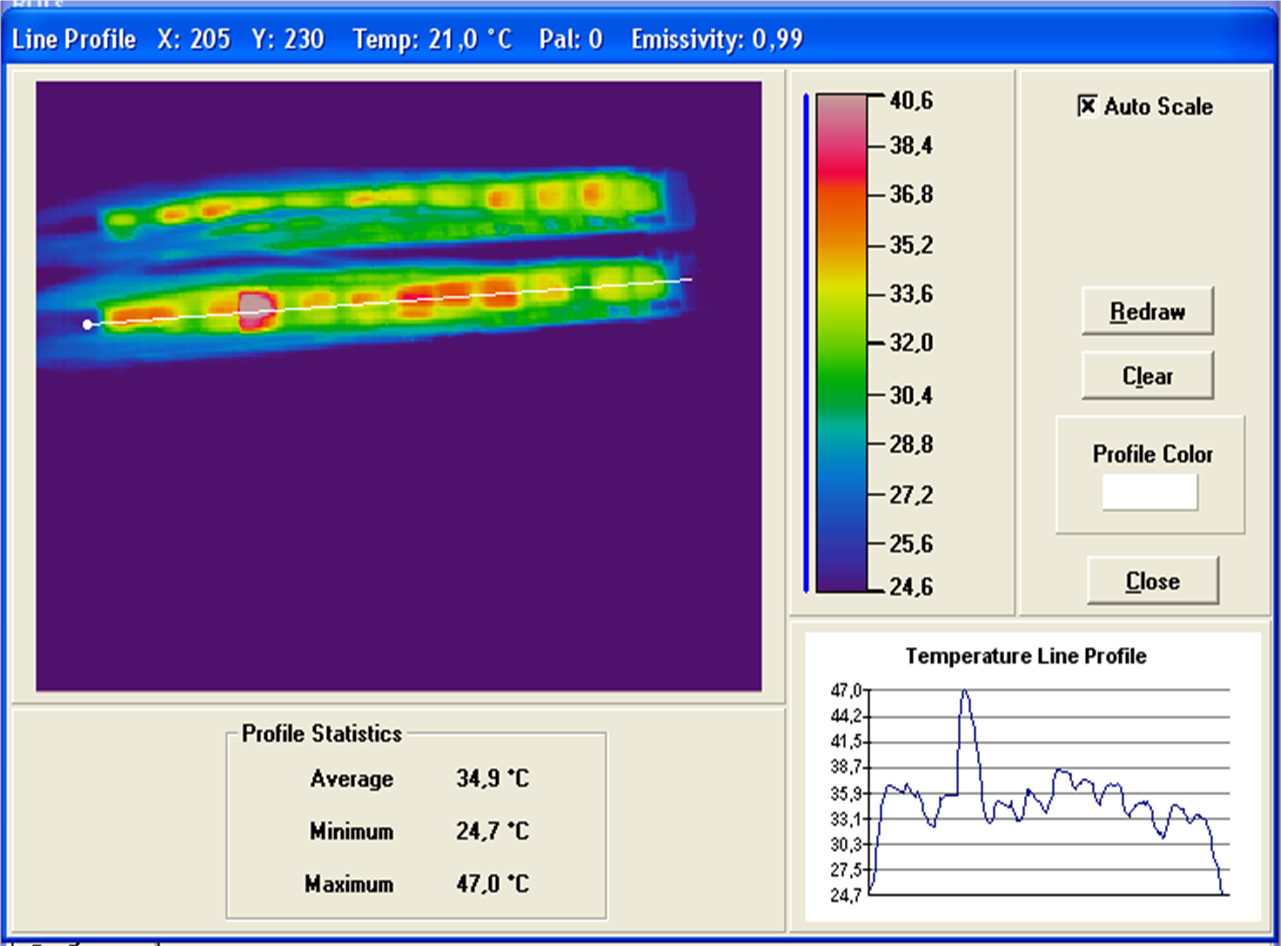Click the Temperature Line Profile chart title

click(x=1025, y=657)
